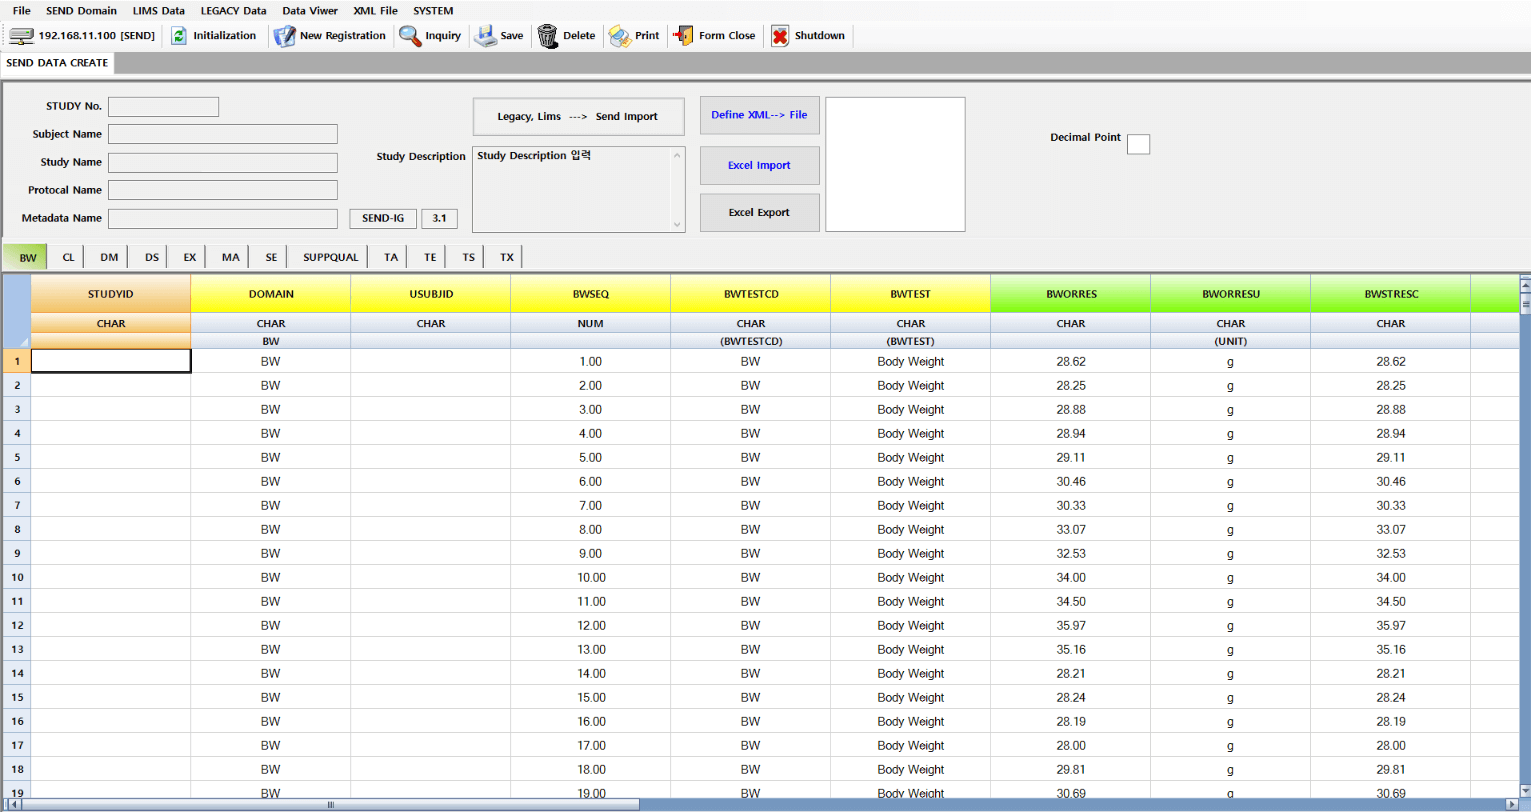Click the Study Description scroll up arrow

coord(677,155)
